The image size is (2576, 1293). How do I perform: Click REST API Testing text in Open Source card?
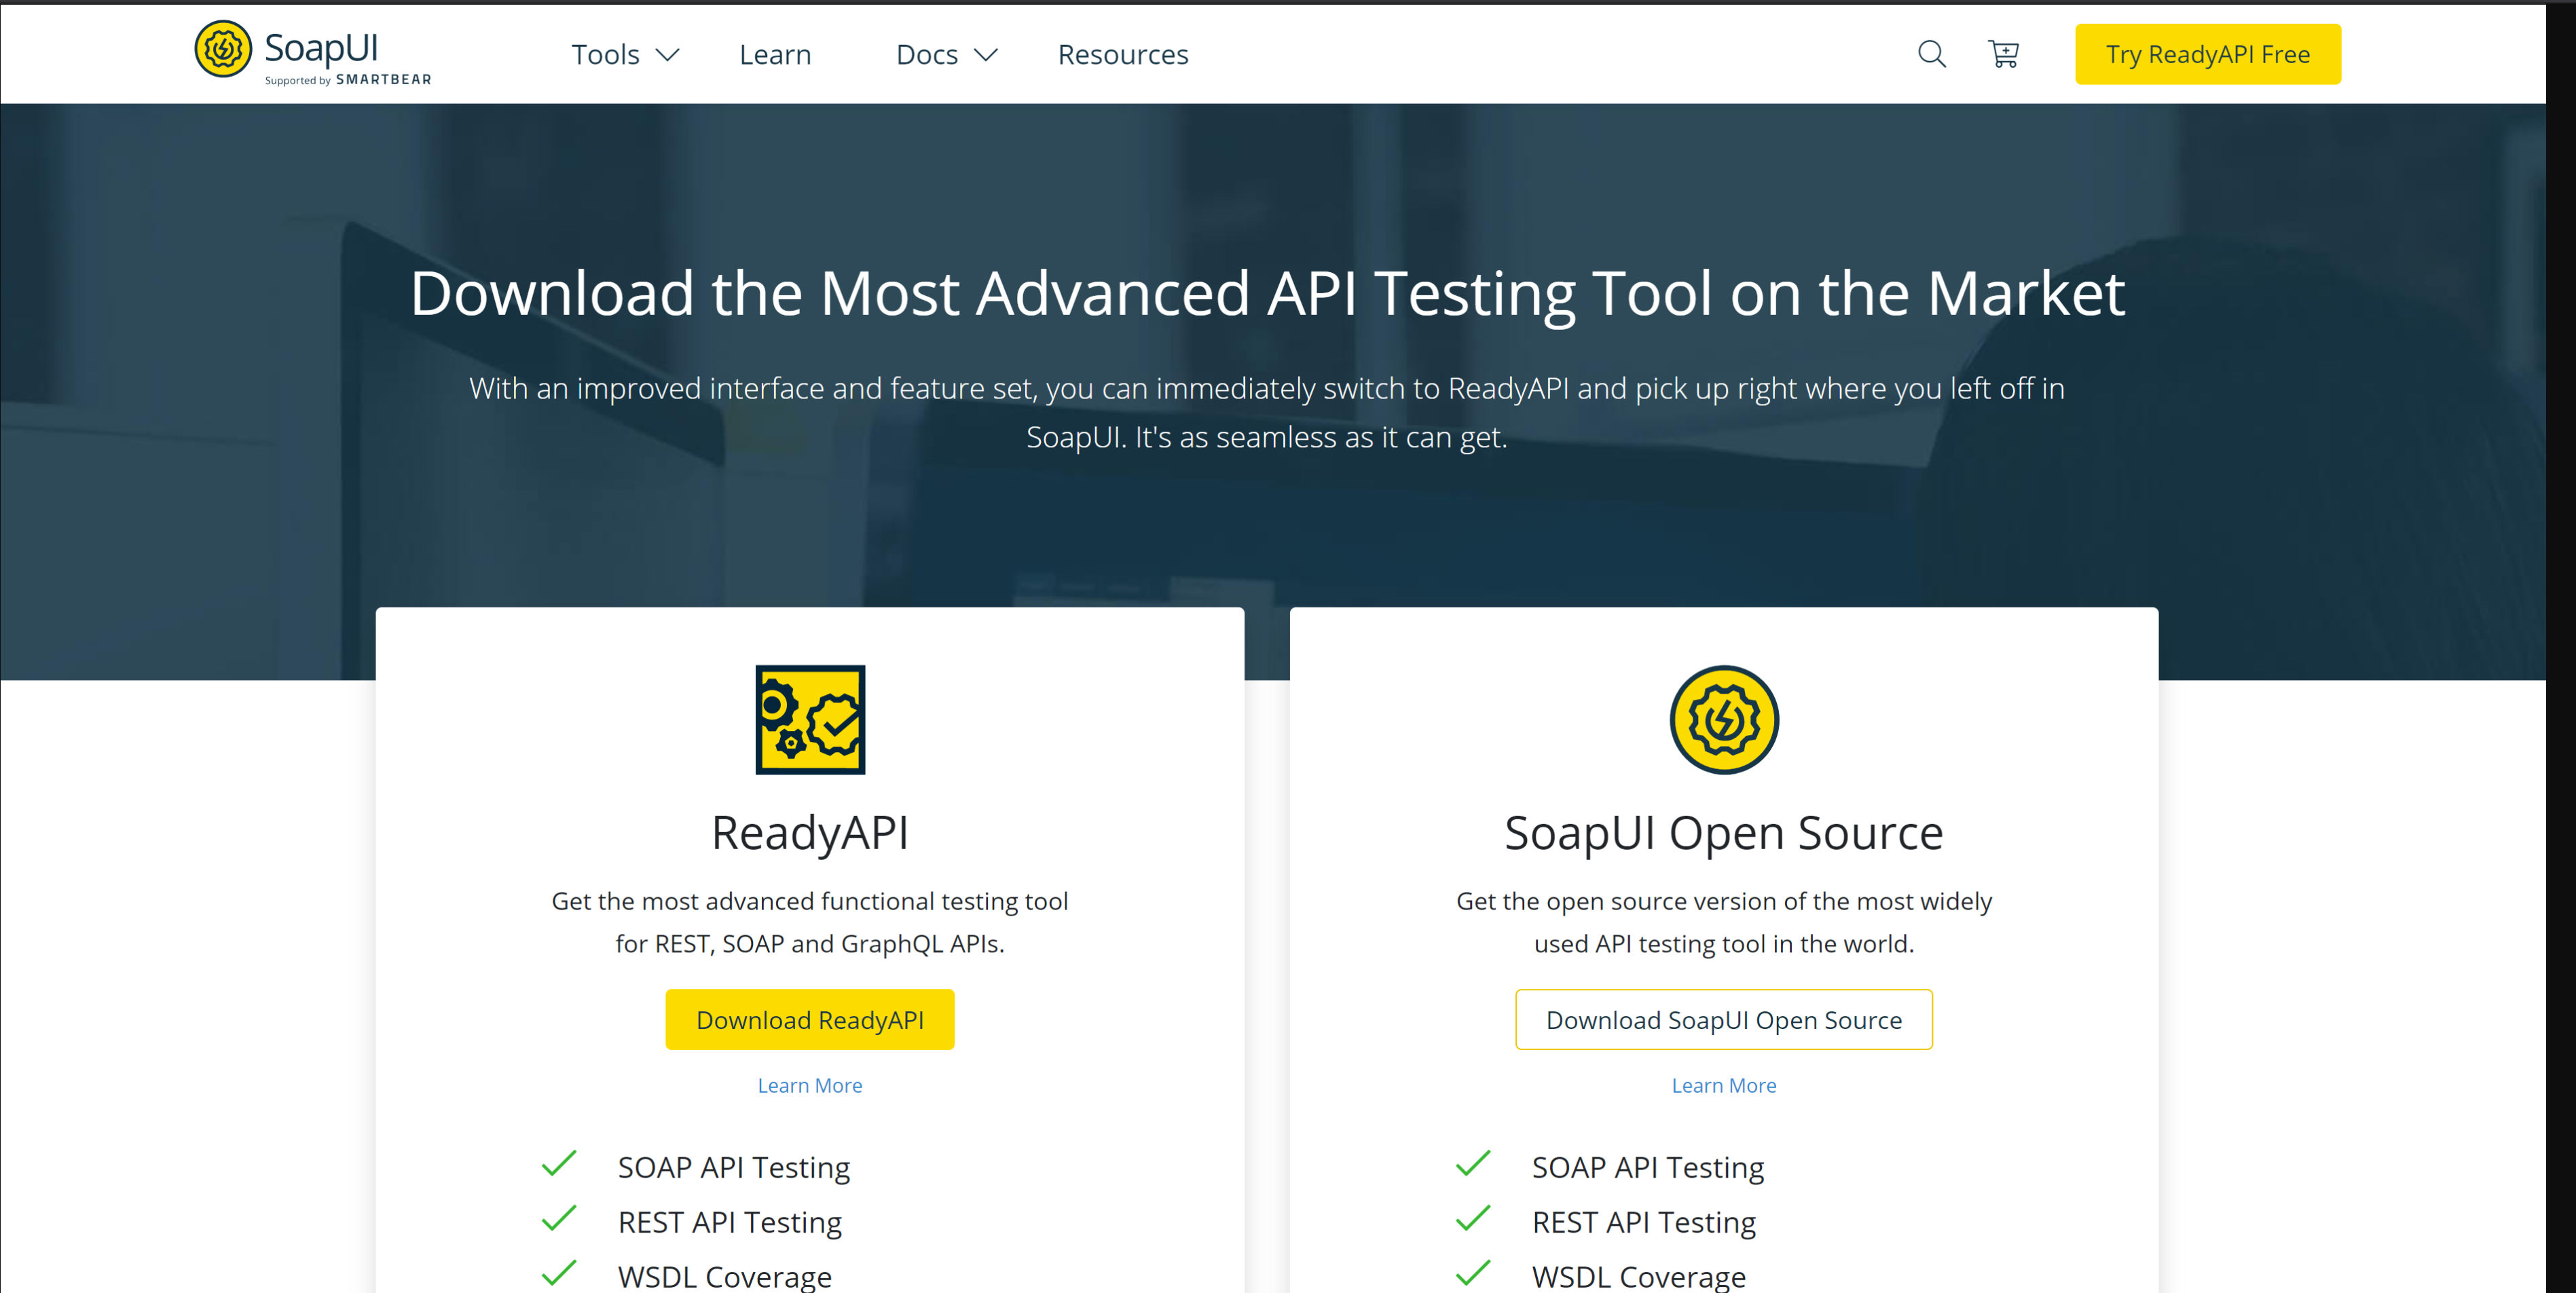(1644, 1222)
